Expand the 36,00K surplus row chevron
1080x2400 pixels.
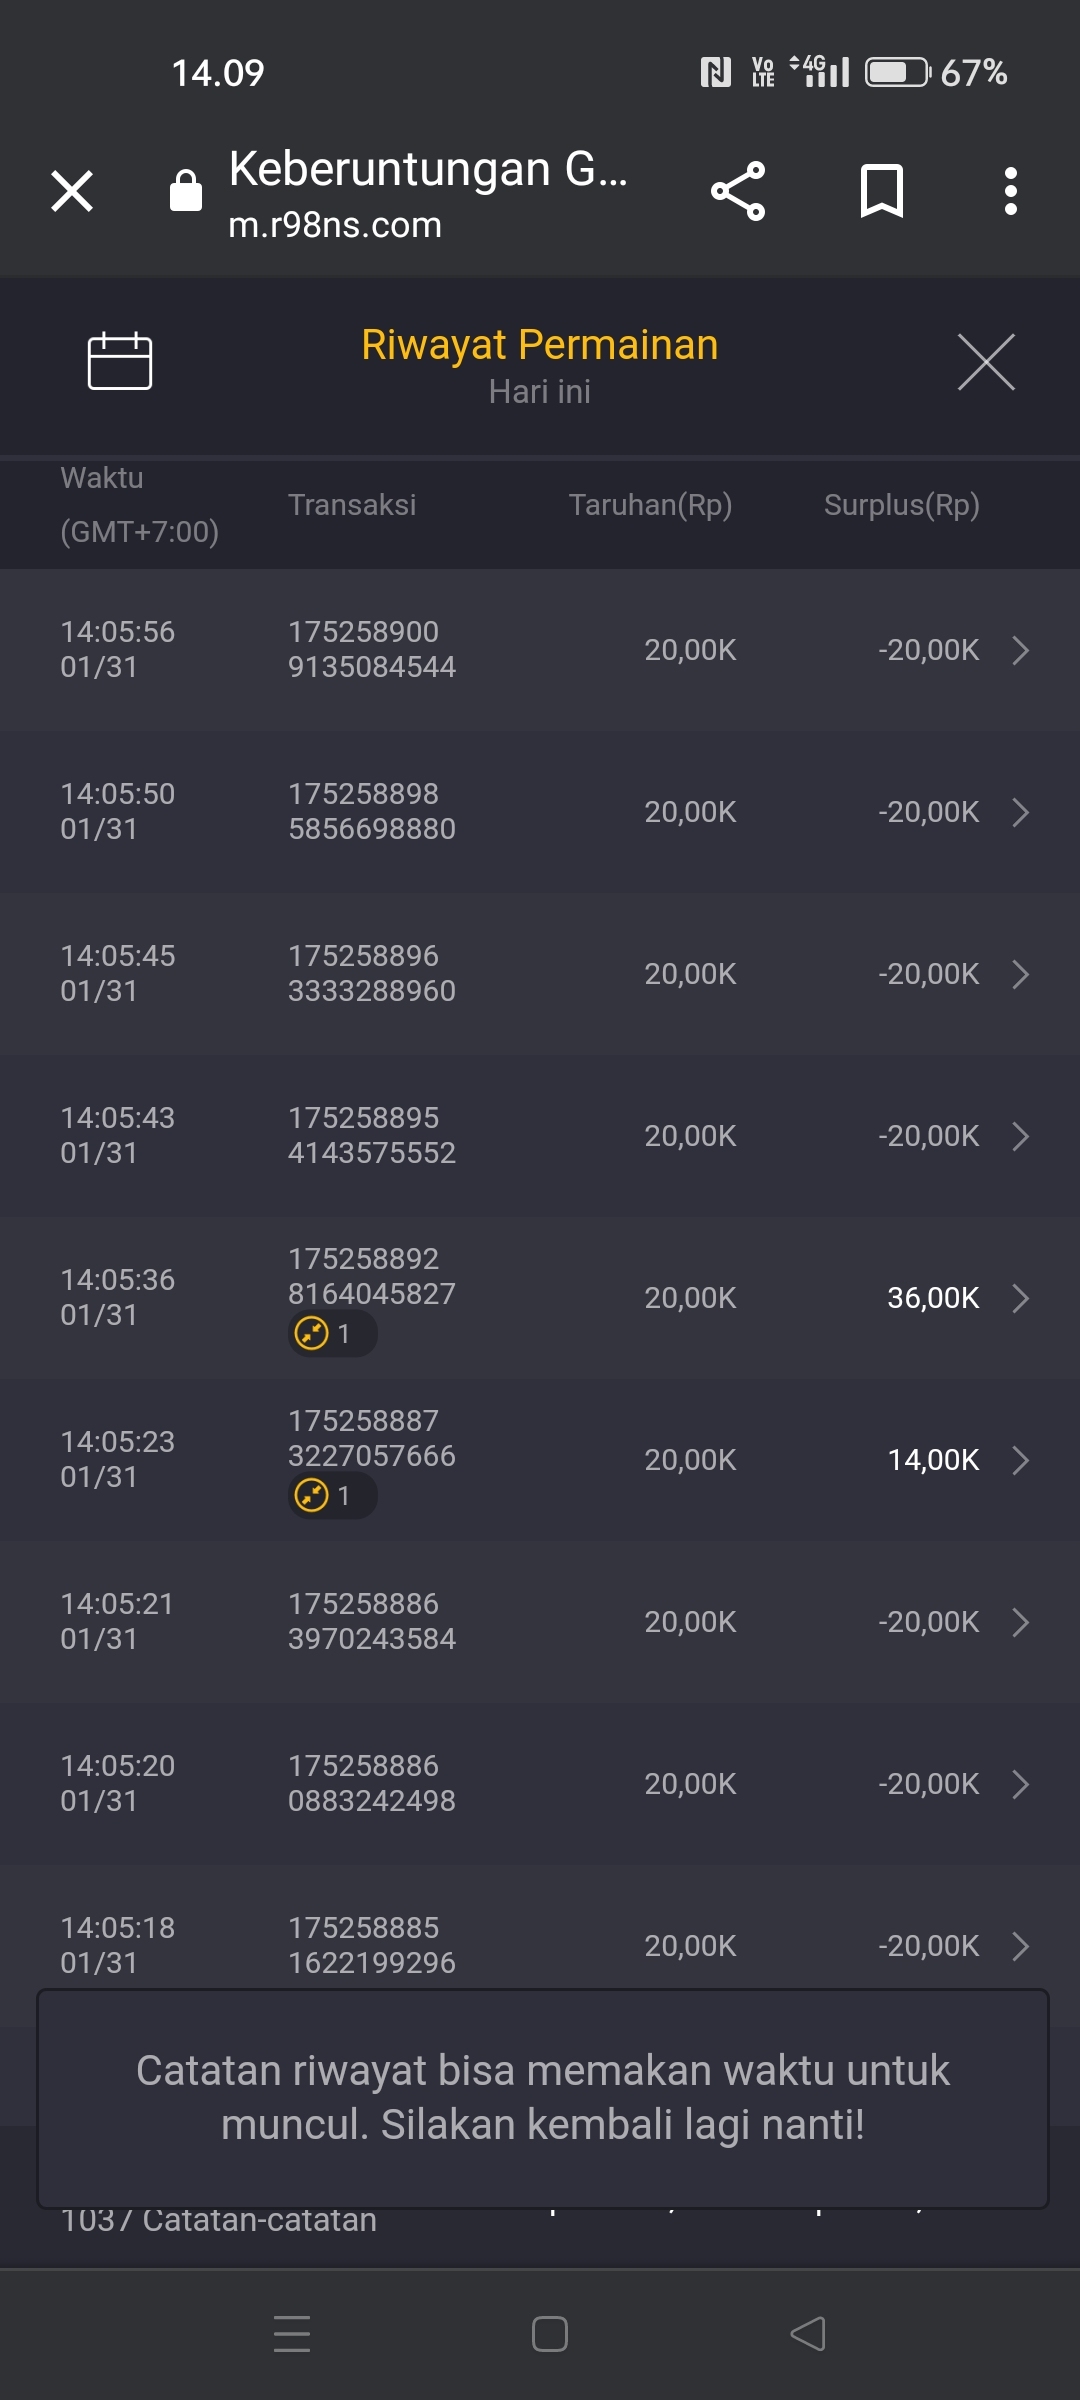point(1020,1298)
